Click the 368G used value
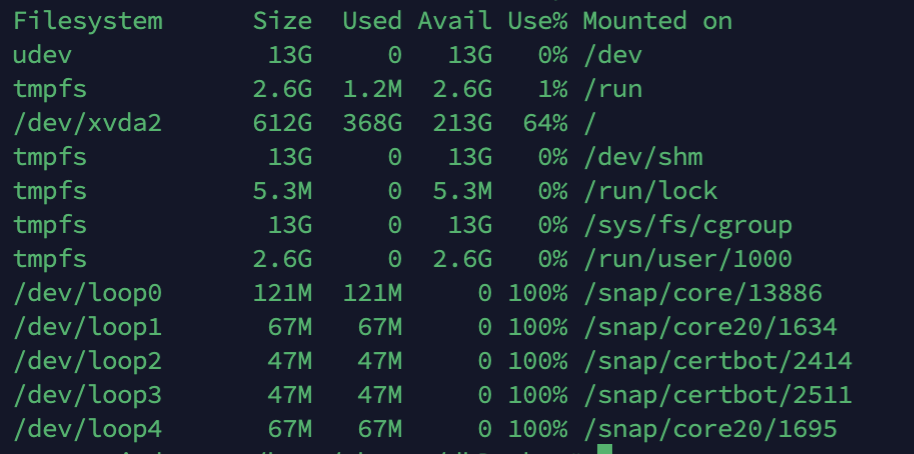This screenshot has width=914, height=454. [x=372, y=123]
